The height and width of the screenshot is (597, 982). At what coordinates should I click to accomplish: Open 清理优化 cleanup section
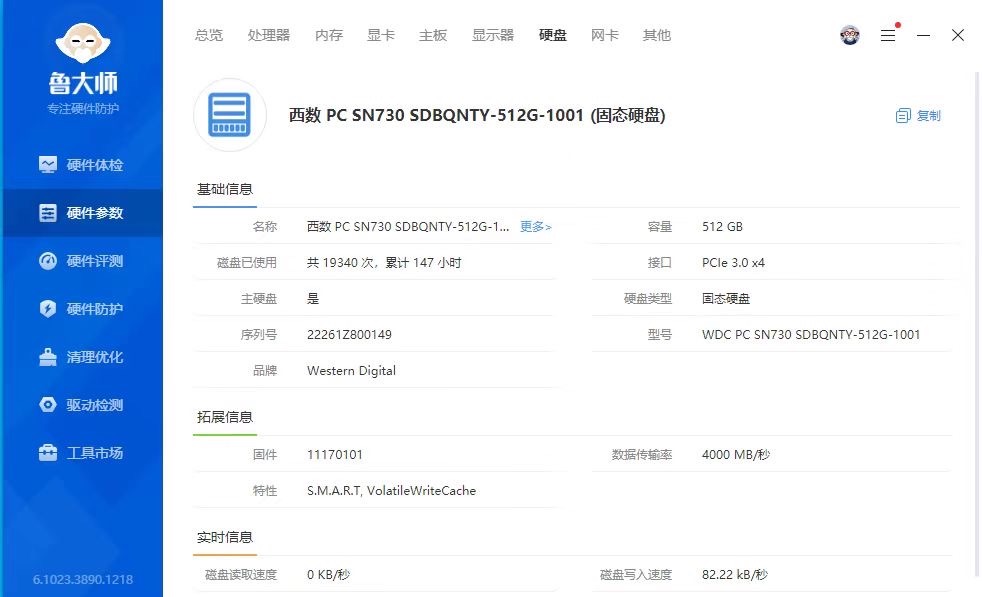[81, 357]
